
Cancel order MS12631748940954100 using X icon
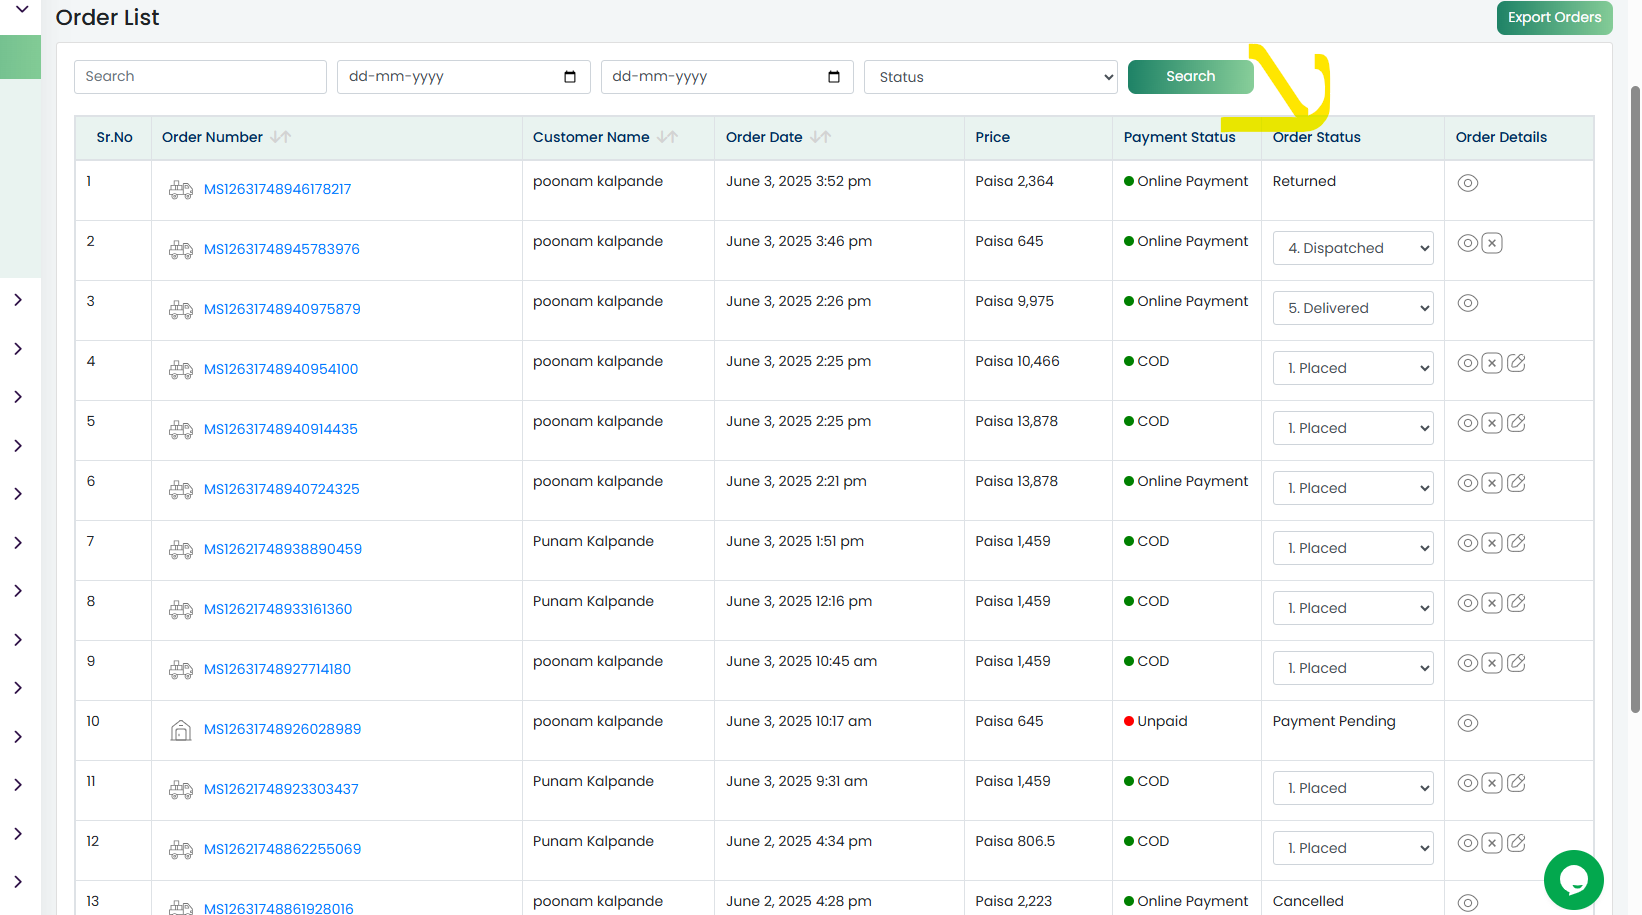[x=1492, y=363]
